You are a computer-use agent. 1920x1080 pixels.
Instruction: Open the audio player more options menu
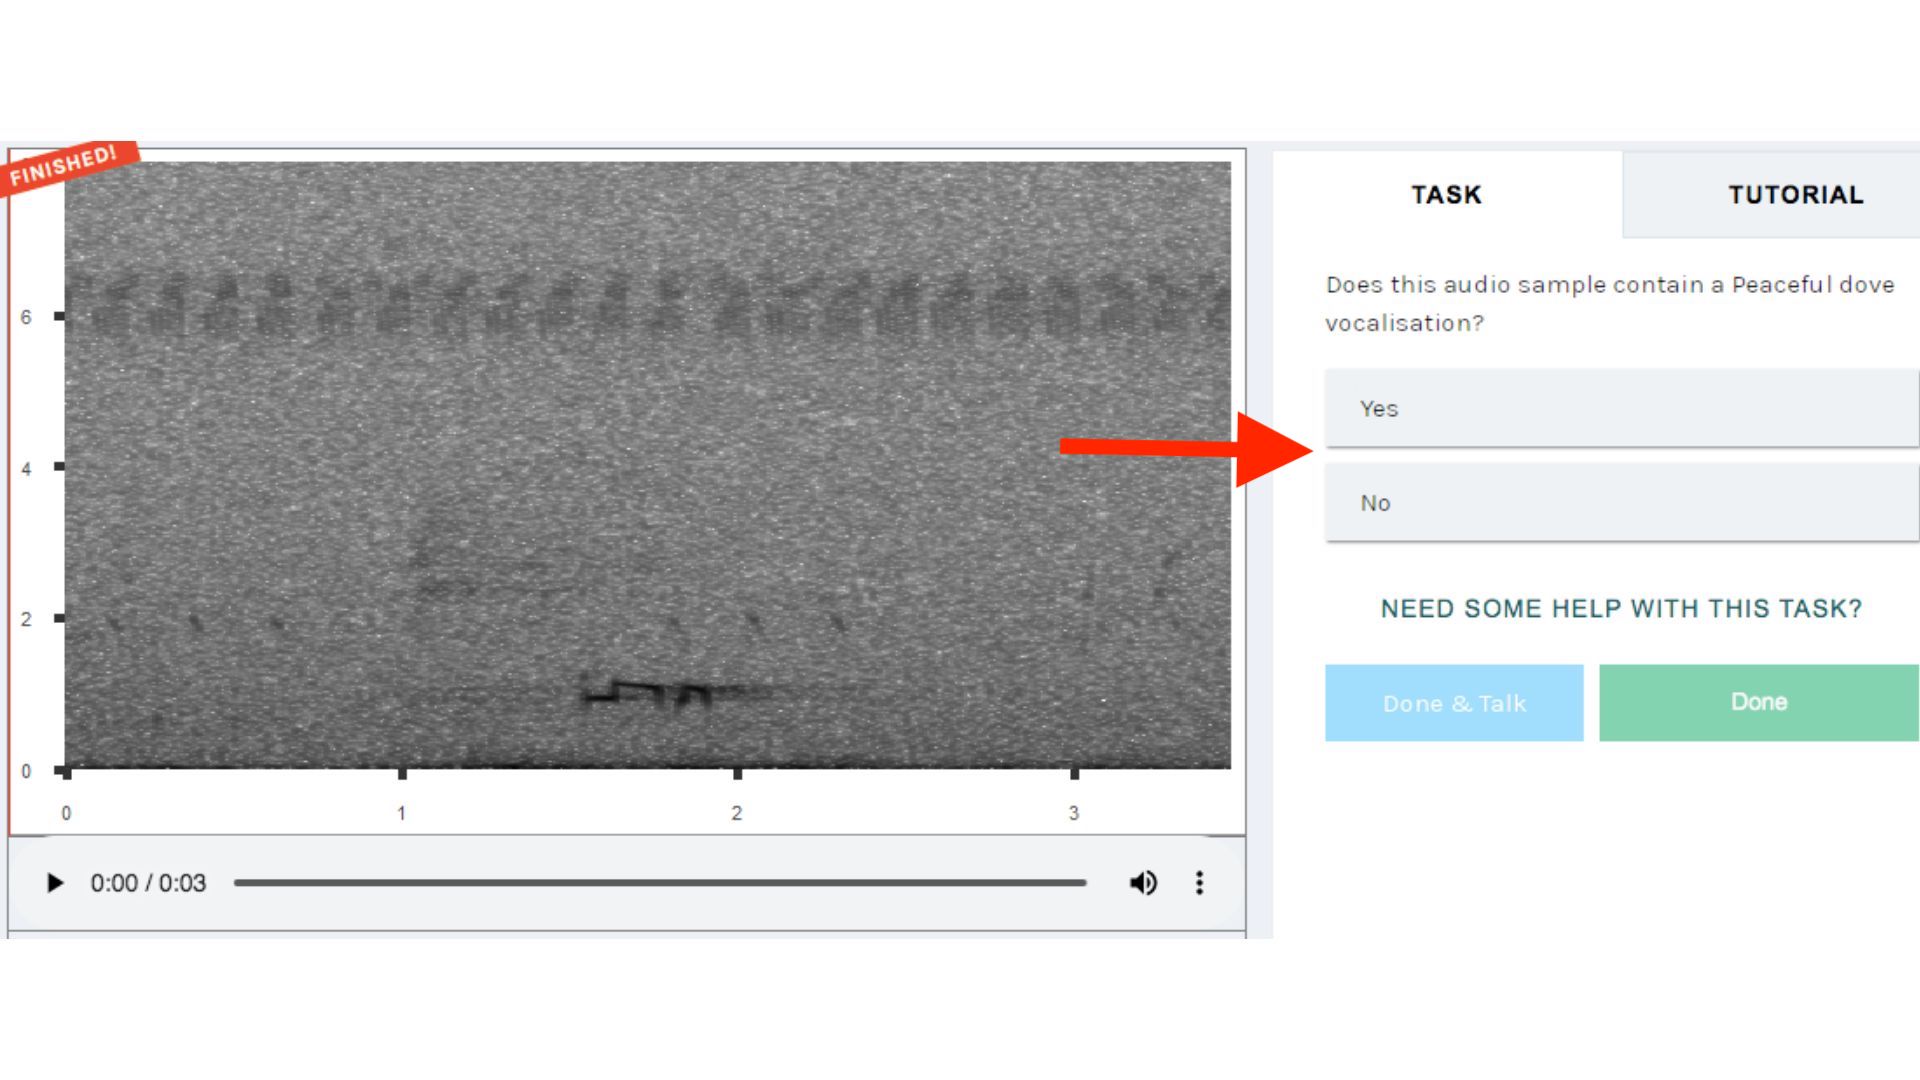pyautogui.click(x=1199, y=883)
